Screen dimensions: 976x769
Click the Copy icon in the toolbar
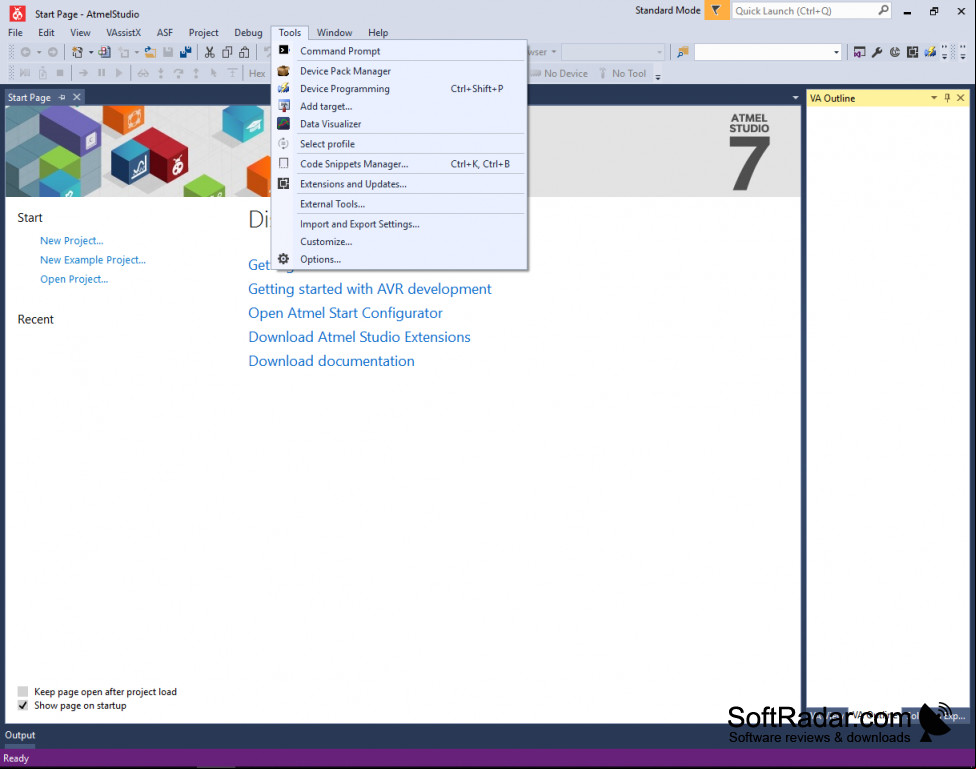pos(227,52)
